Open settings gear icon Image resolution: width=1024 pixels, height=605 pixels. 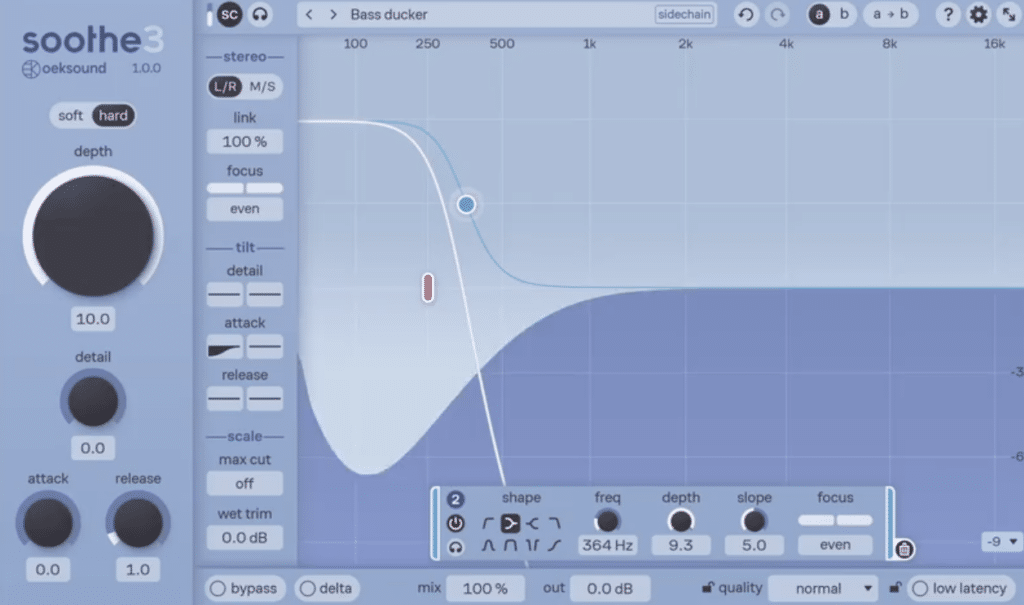978,14
